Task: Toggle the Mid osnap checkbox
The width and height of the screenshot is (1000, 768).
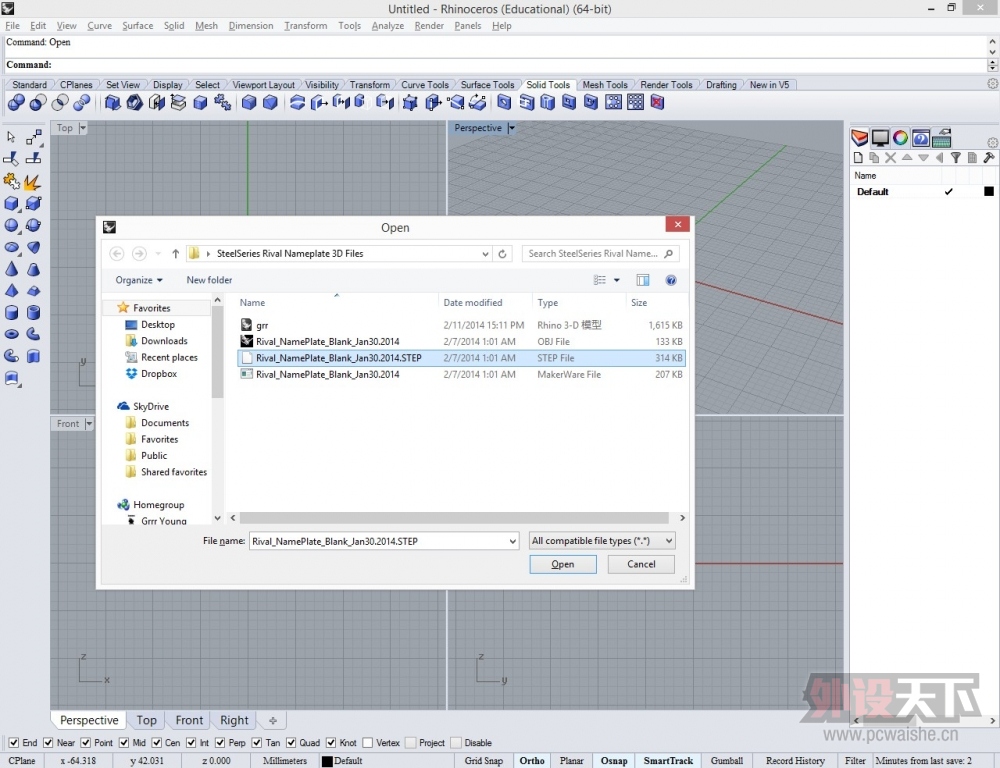Action: click(124, 742)
